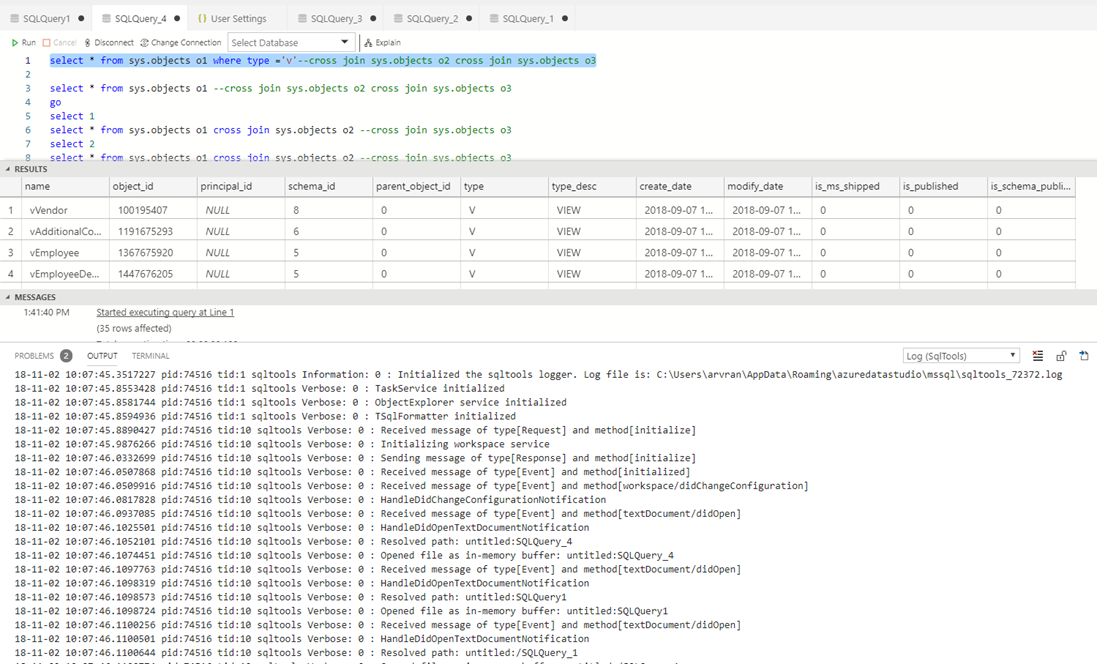Open Change Connection dialog
This screenshot has height=664, width=1097.
pyautogui.click(x=180, y=42)
